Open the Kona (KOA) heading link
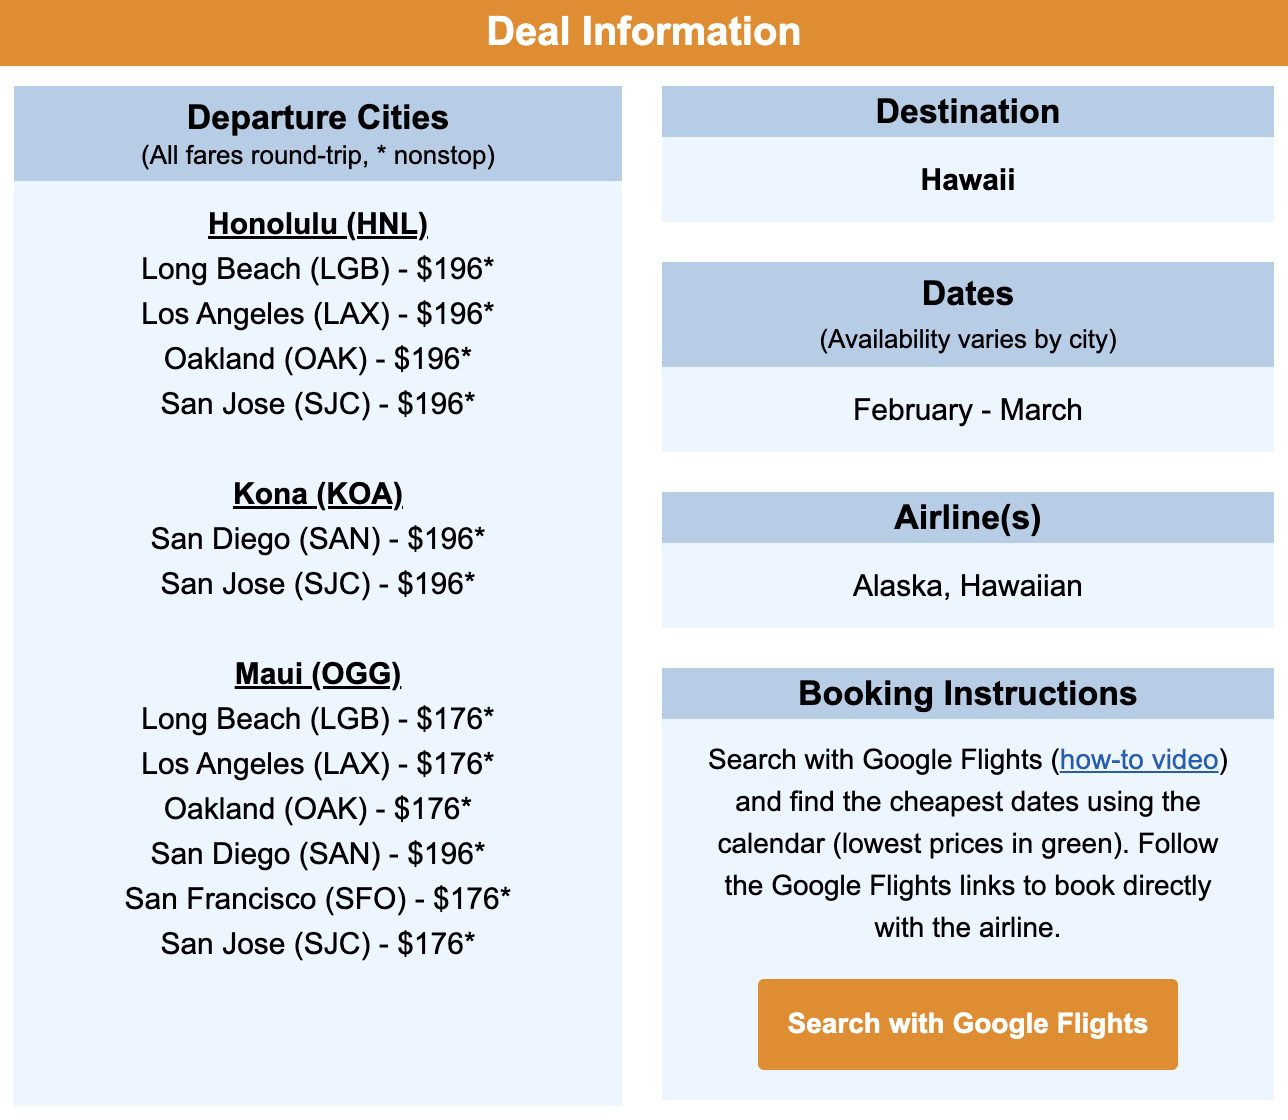This screenshot has height=1120, width=1288. (317, 493)
